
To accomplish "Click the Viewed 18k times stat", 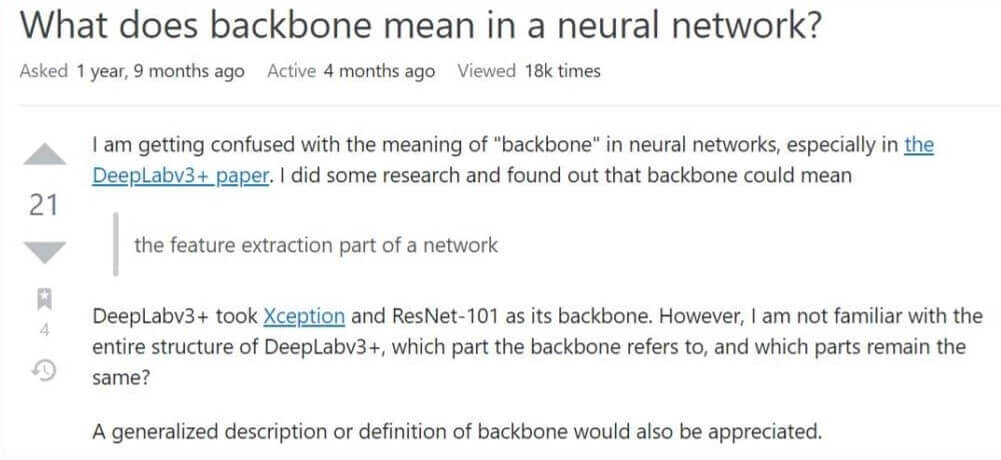I will click(x=529, y=71).
